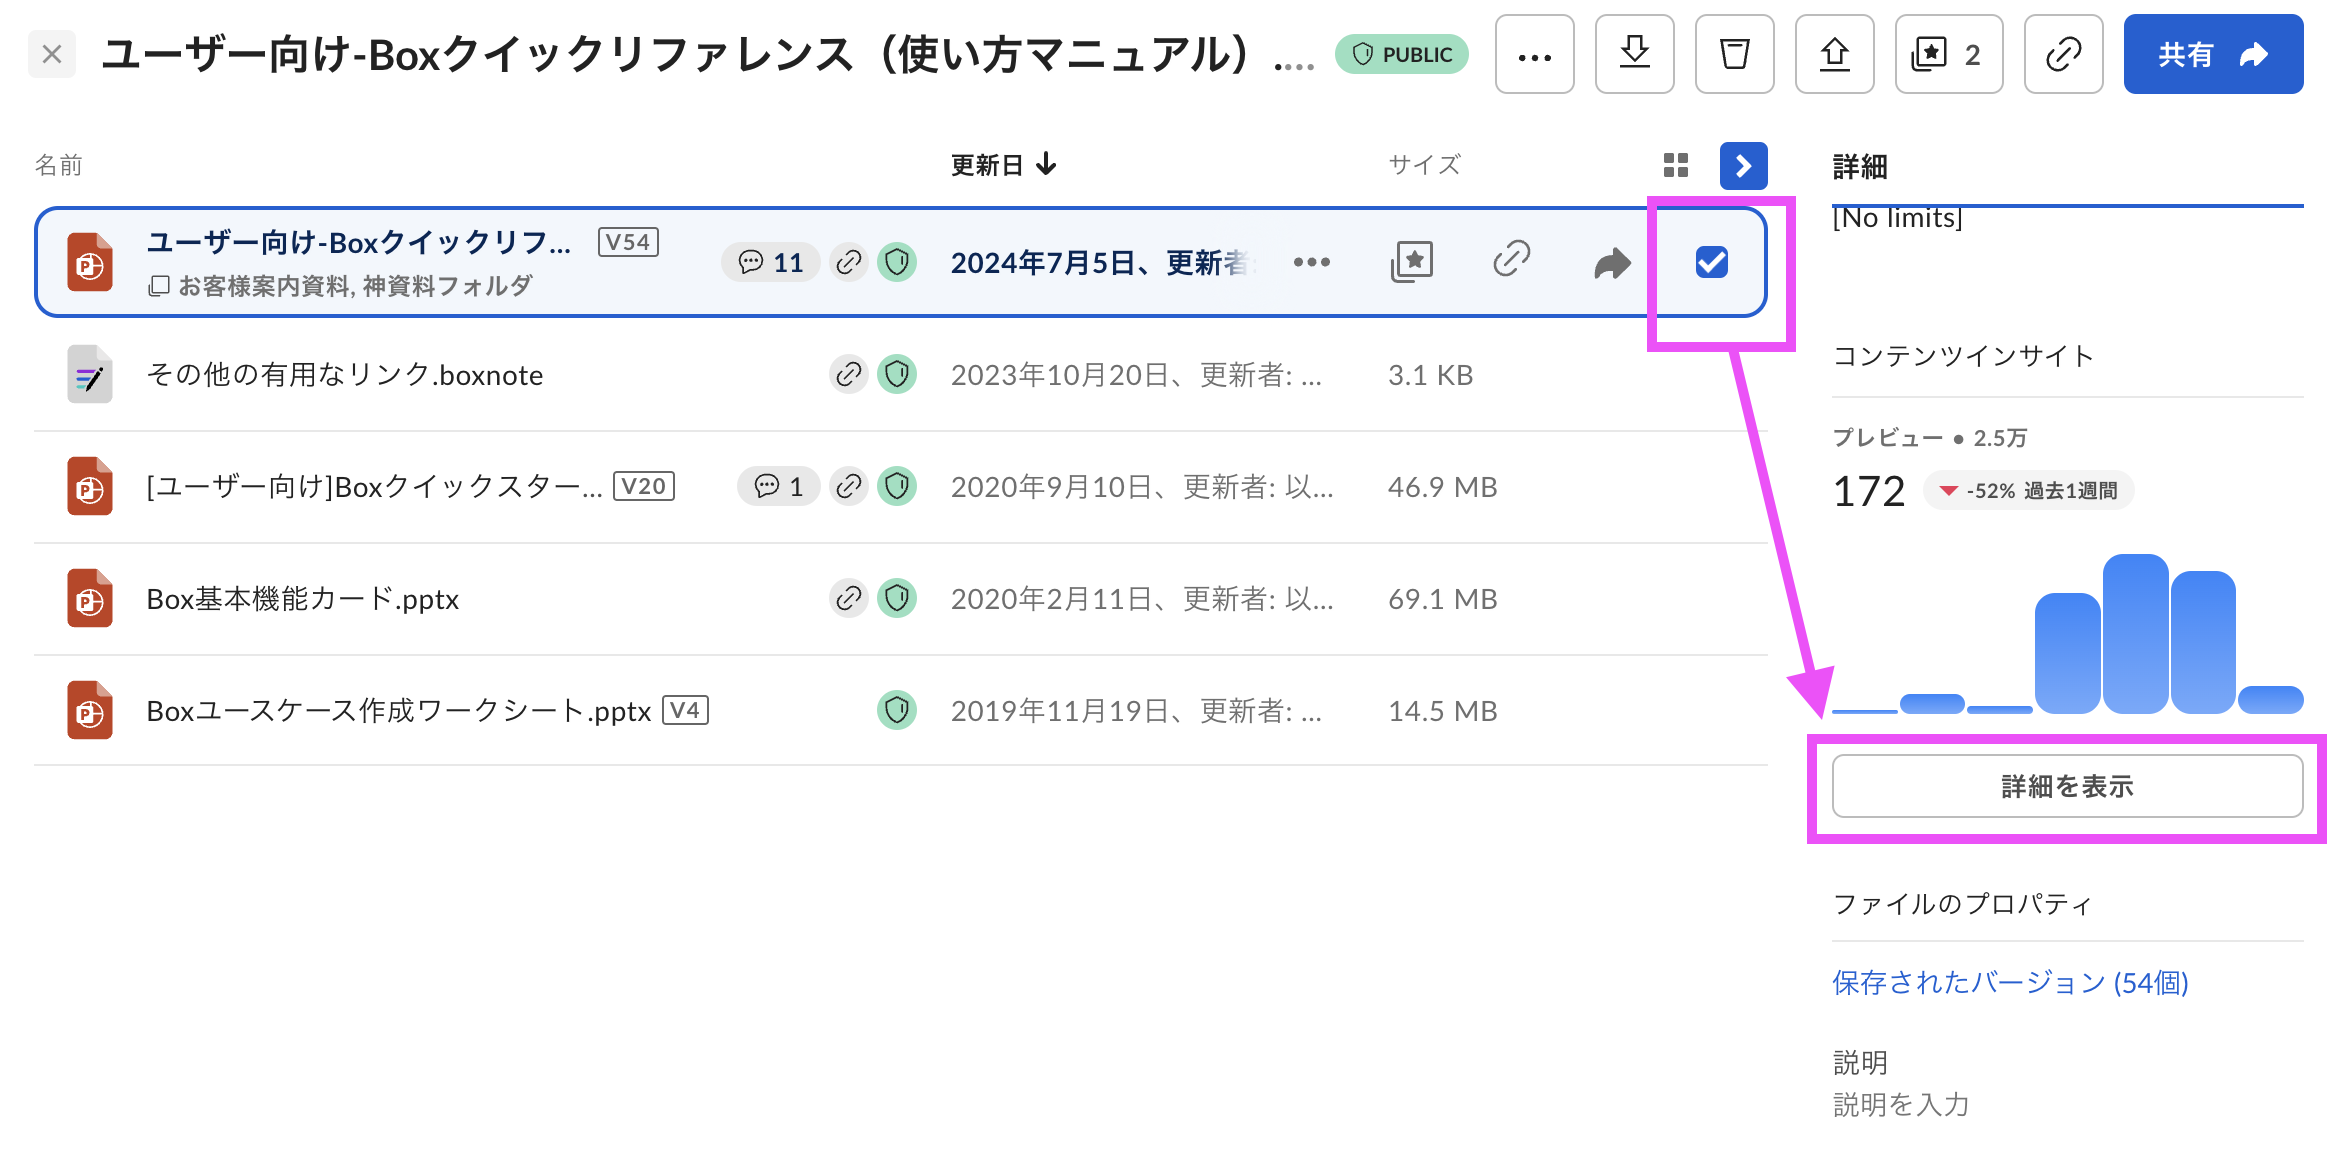This screenshot has height=1158, width=2348.
Task: Sort by サイズ column header
Action: click(x=1424, y=165)
